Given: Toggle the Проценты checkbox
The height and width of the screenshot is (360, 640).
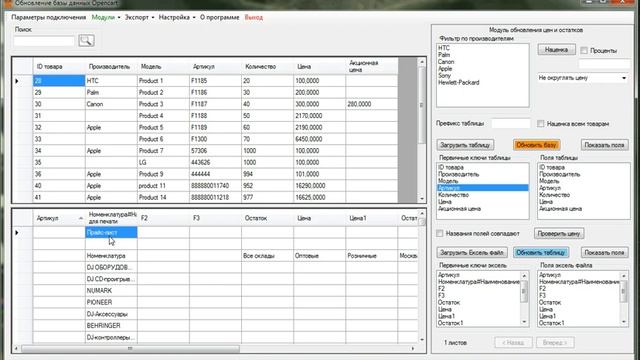Looking at the screenshot, I should (x=584, y=51).
